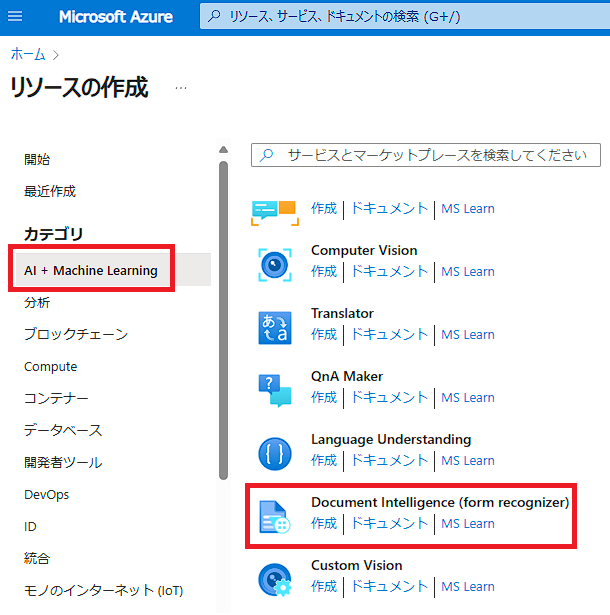Choose the DevOps category

tap(46, 495)
